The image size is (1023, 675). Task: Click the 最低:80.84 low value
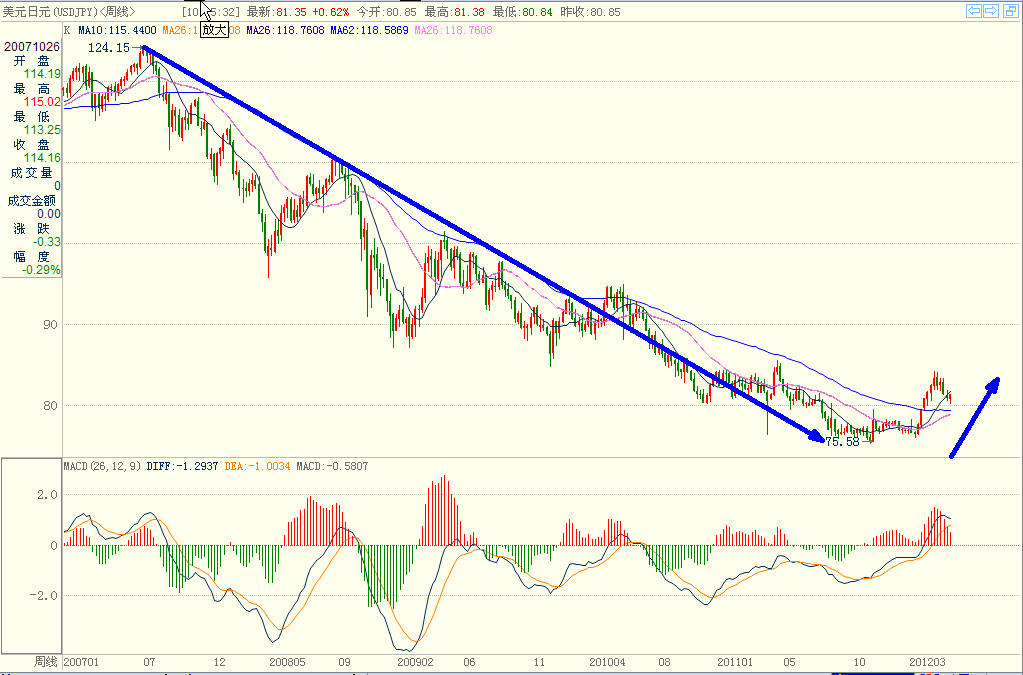click(x=522, y=12)
